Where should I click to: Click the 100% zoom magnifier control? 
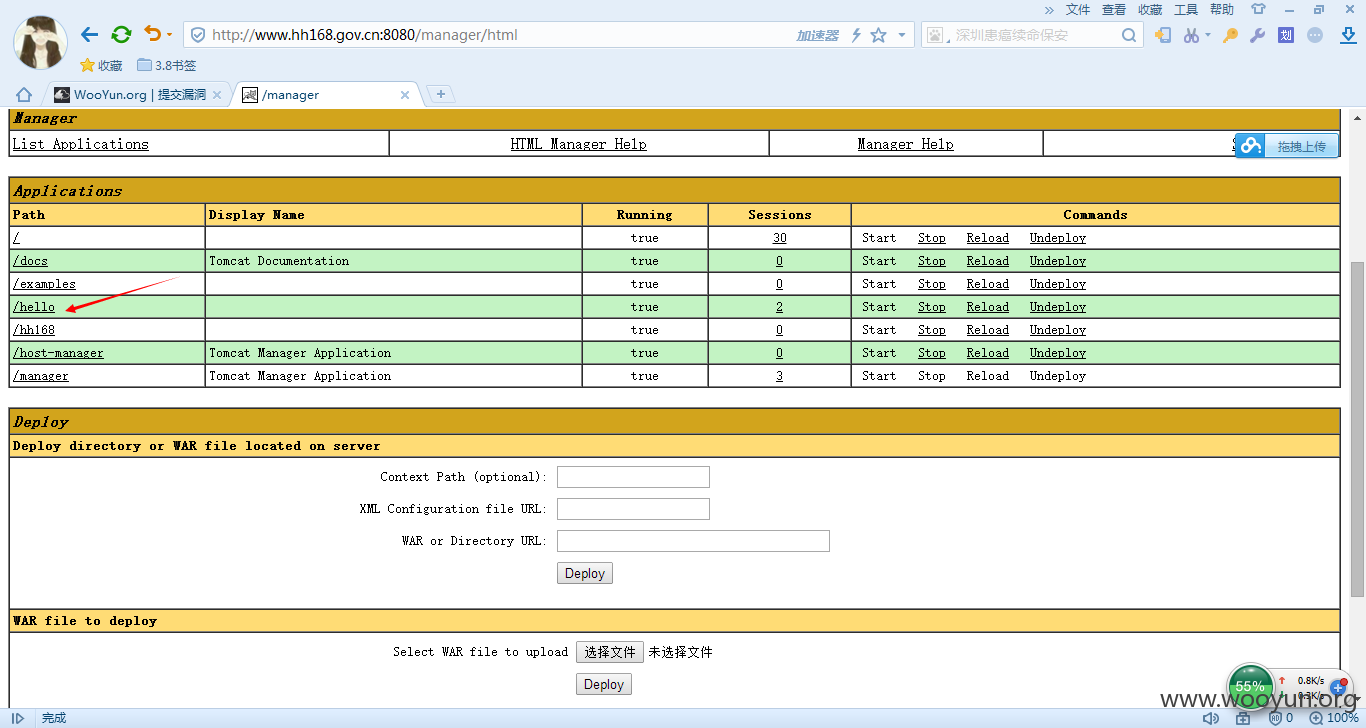pos(1334,718)
